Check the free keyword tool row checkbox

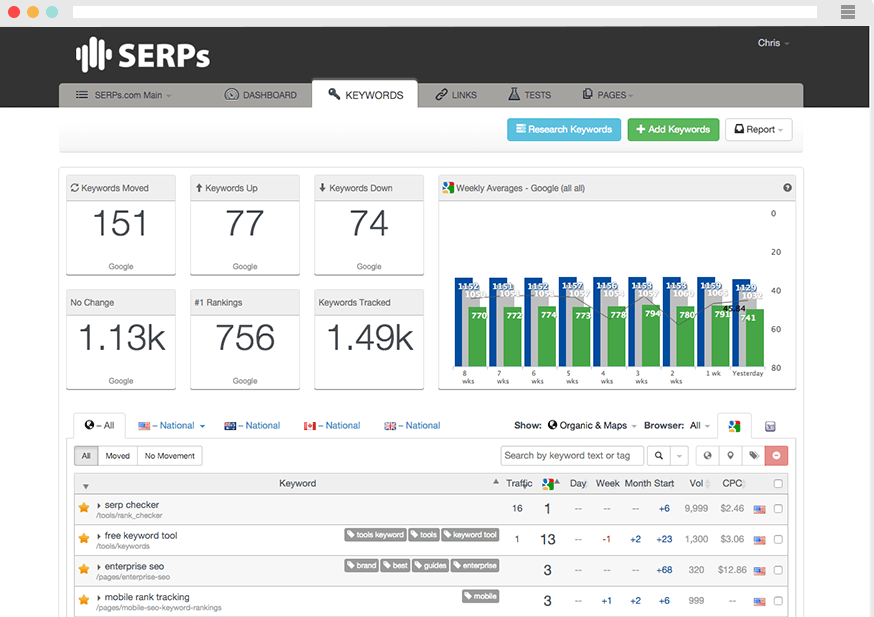coord(778,539)
